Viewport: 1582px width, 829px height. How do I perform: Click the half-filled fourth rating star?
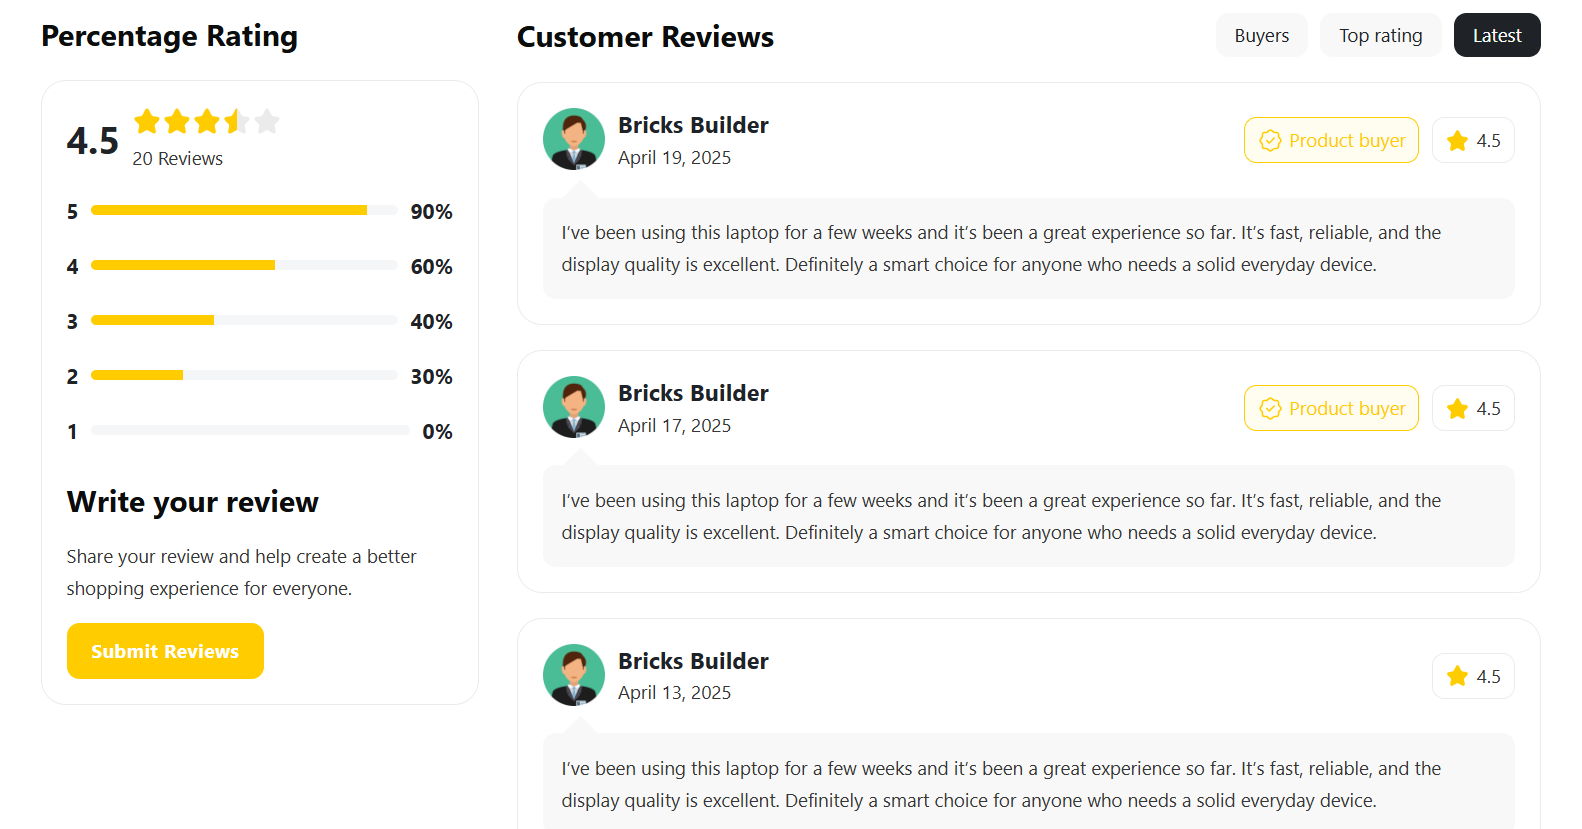tap(237, 121)
